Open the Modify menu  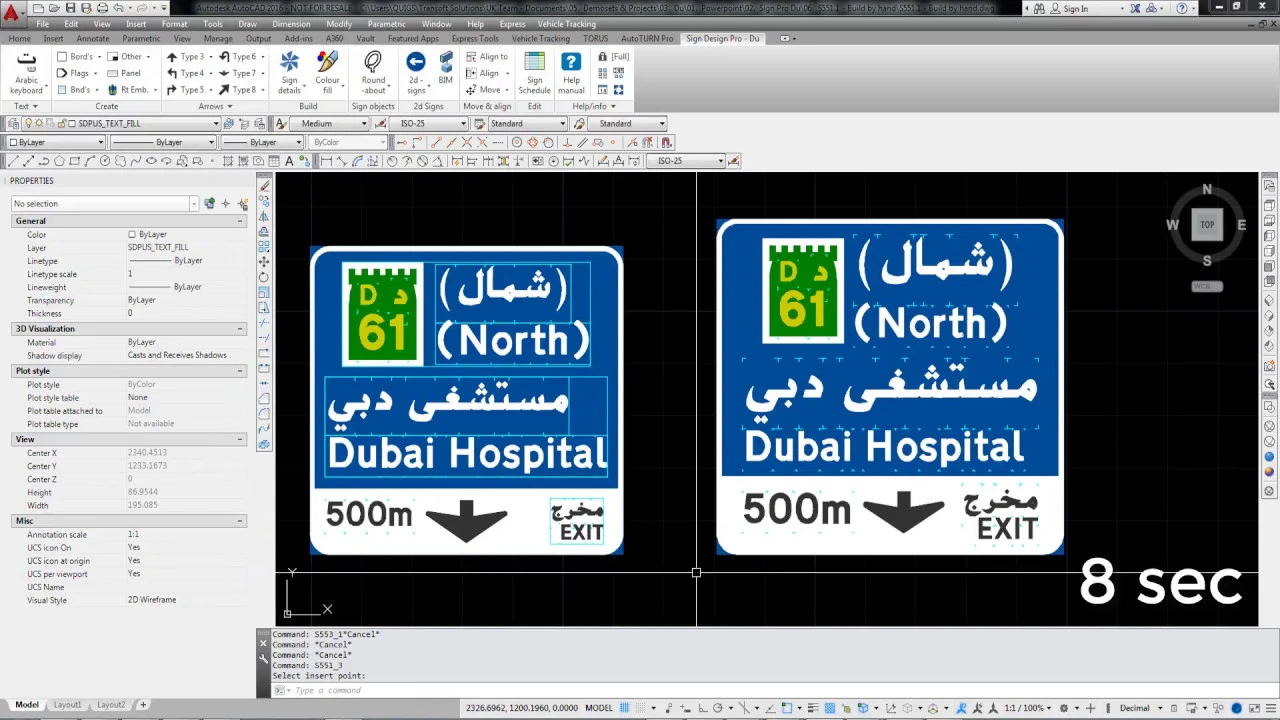[x=339, y=24]
